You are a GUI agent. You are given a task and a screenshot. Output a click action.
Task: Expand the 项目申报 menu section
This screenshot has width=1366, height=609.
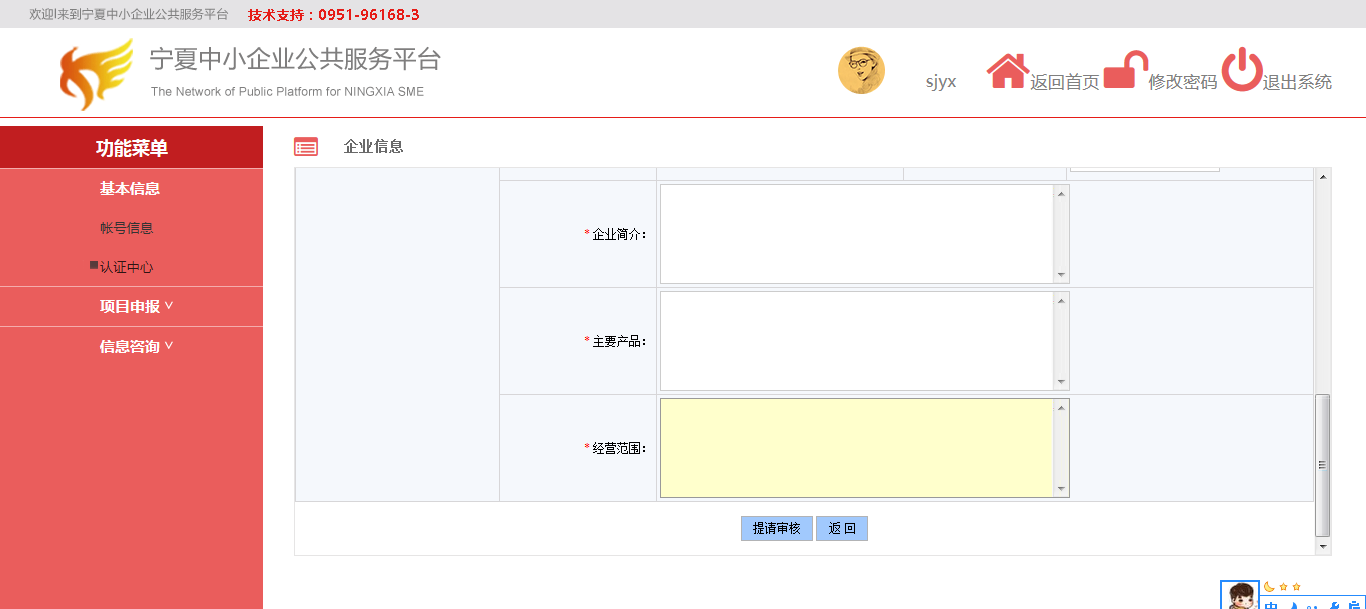click(136, 307)
